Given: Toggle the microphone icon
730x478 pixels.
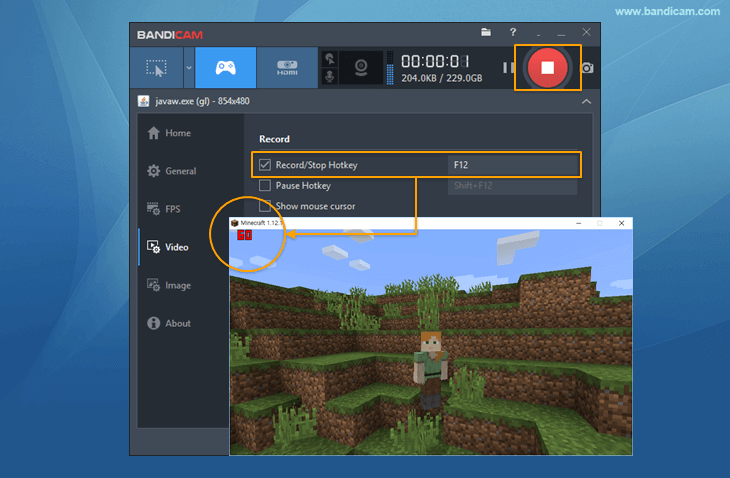Looking at the screenshot, I should click(331, 76).
